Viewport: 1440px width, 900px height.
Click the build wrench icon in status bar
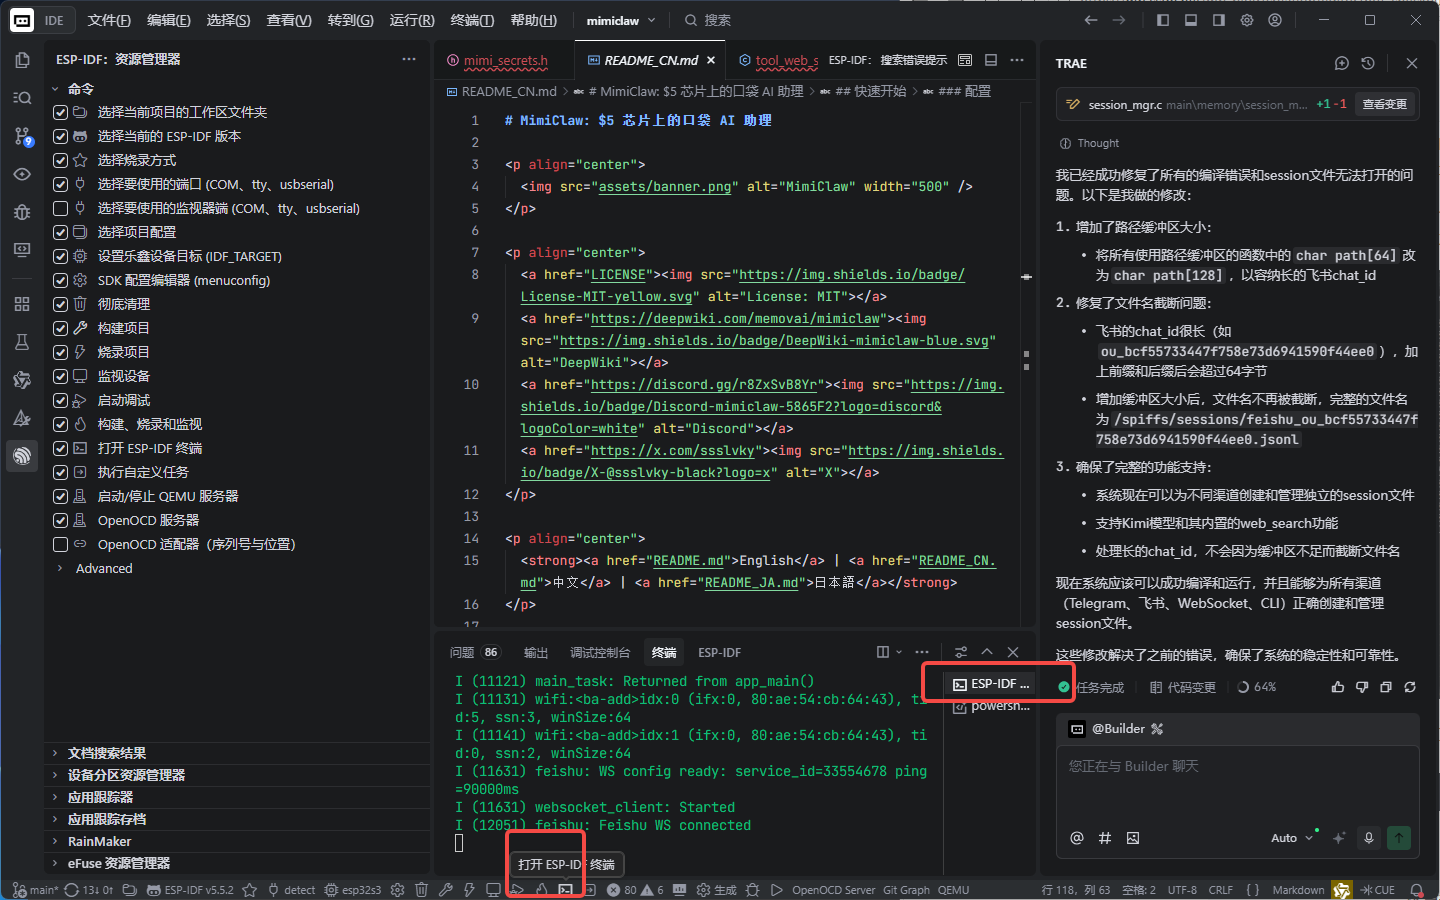(x=445, y=889)
